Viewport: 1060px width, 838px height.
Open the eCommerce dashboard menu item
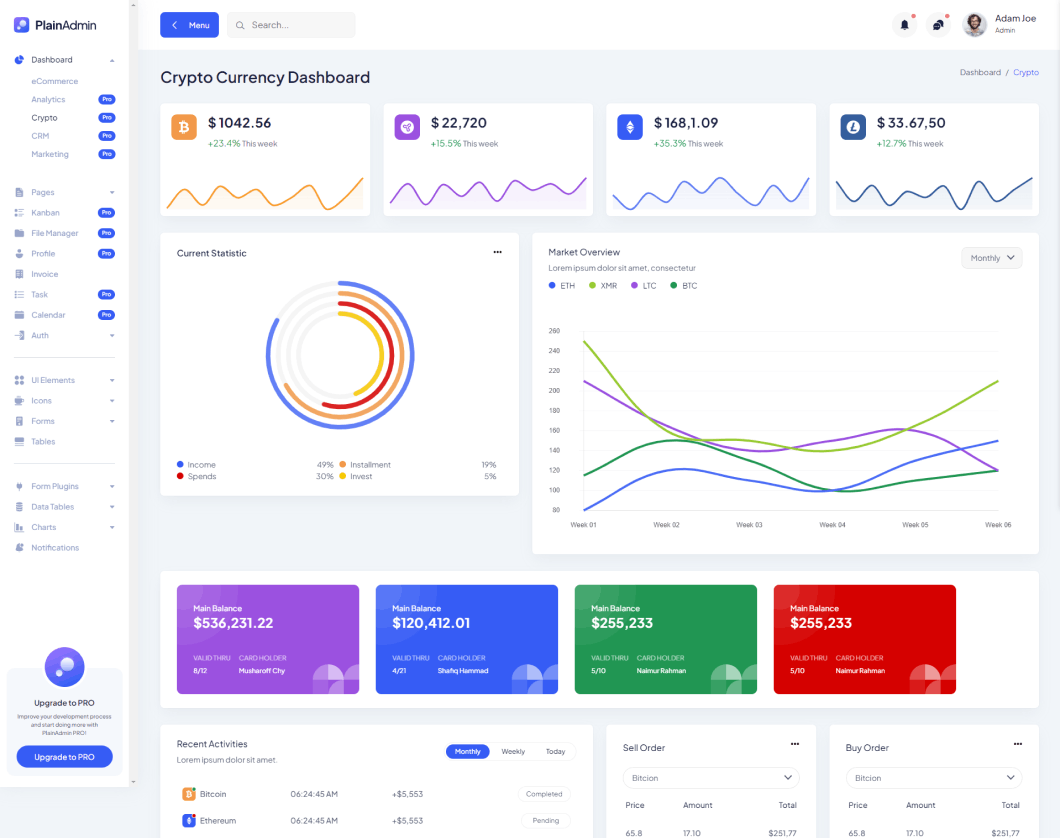click(54, 81)
